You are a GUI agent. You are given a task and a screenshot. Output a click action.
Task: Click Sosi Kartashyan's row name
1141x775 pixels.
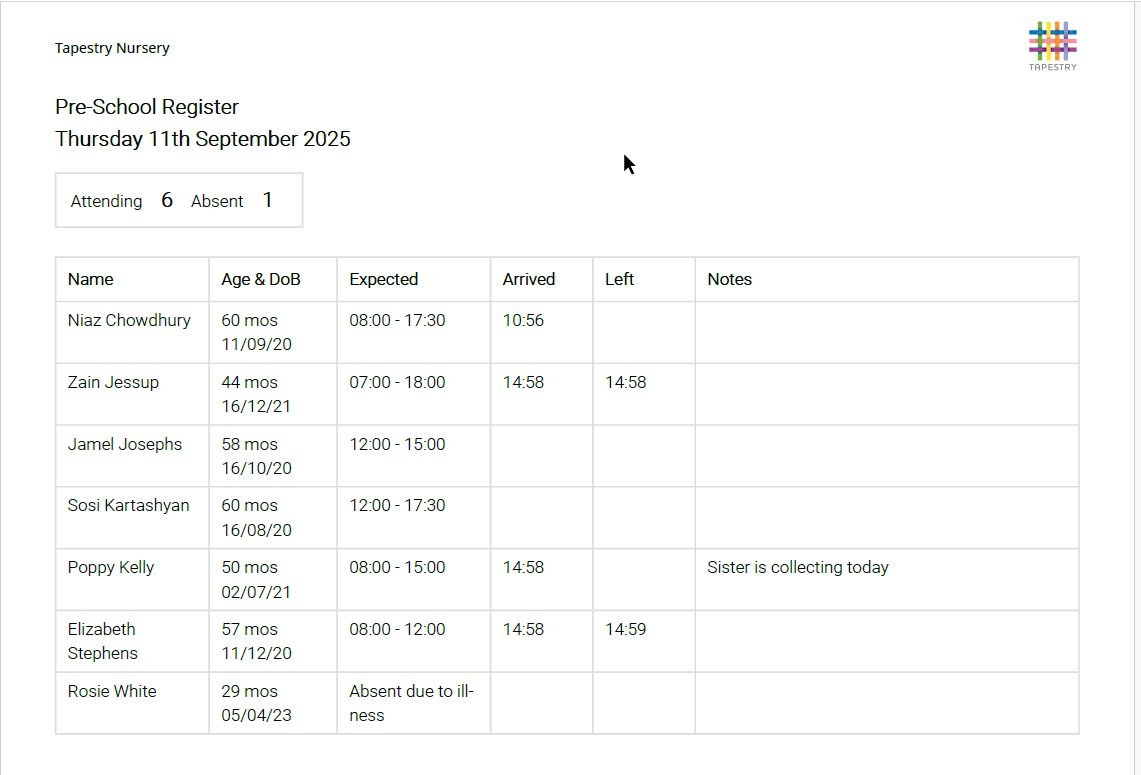pos(128,506)
